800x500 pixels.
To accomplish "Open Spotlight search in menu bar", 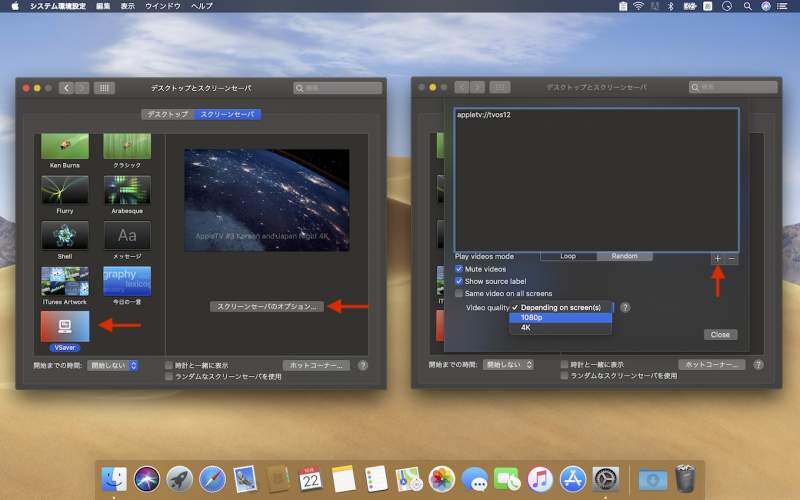I will click(x=747, y=6).
